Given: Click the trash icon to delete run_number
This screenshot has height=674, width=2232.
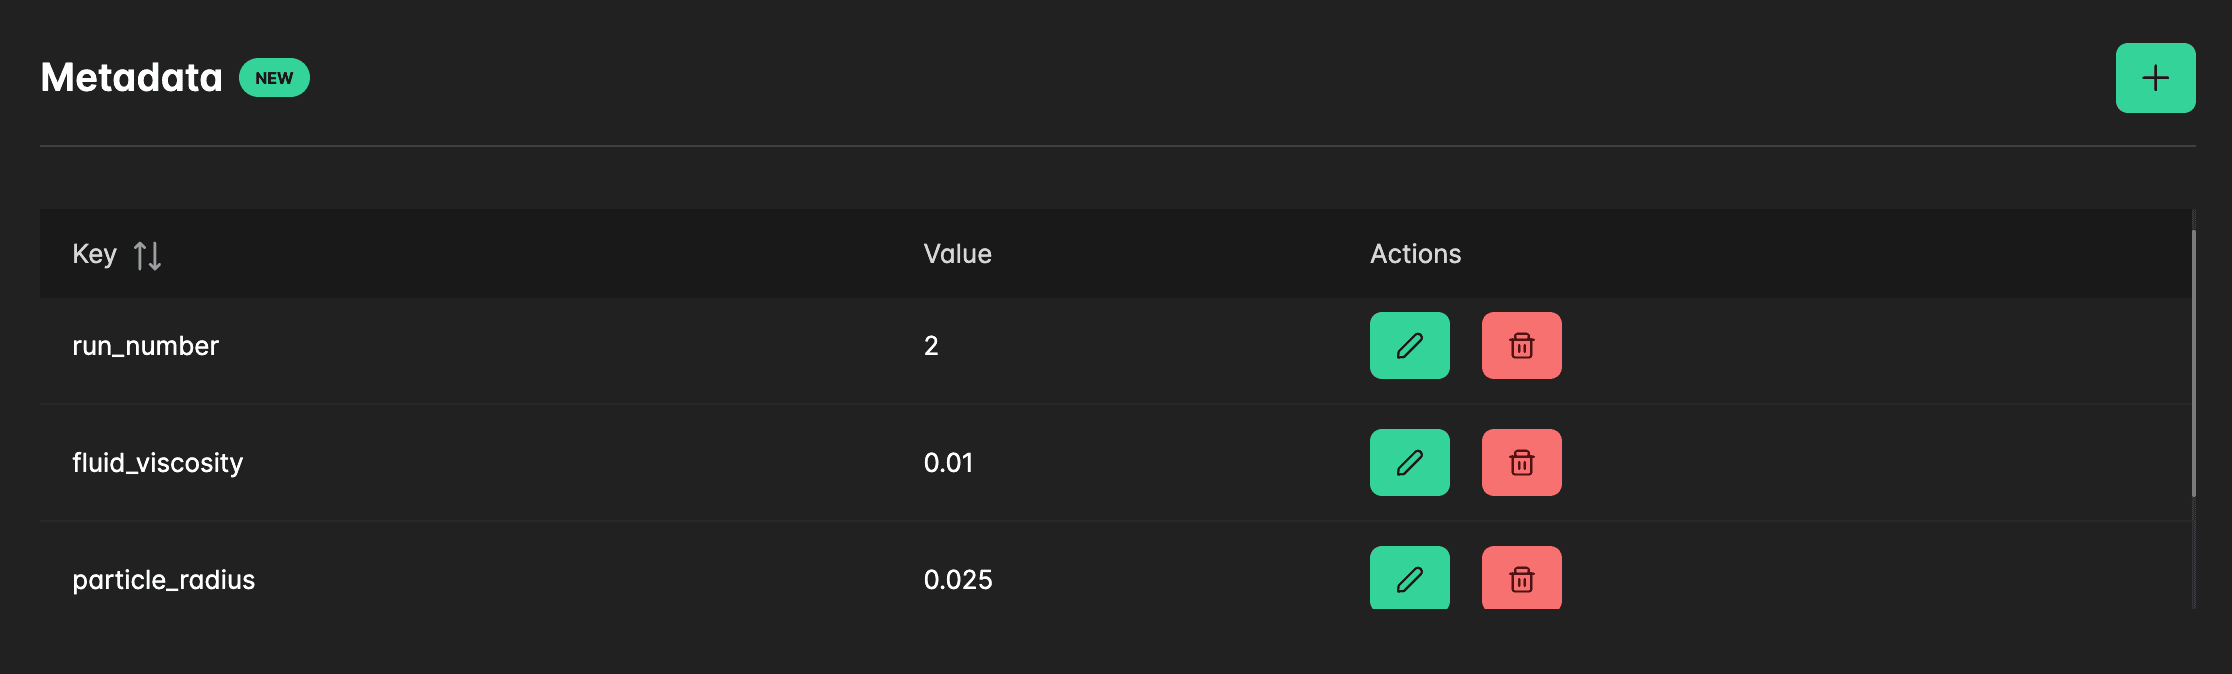Looking at the screenshot, I should pos(1521,345).
